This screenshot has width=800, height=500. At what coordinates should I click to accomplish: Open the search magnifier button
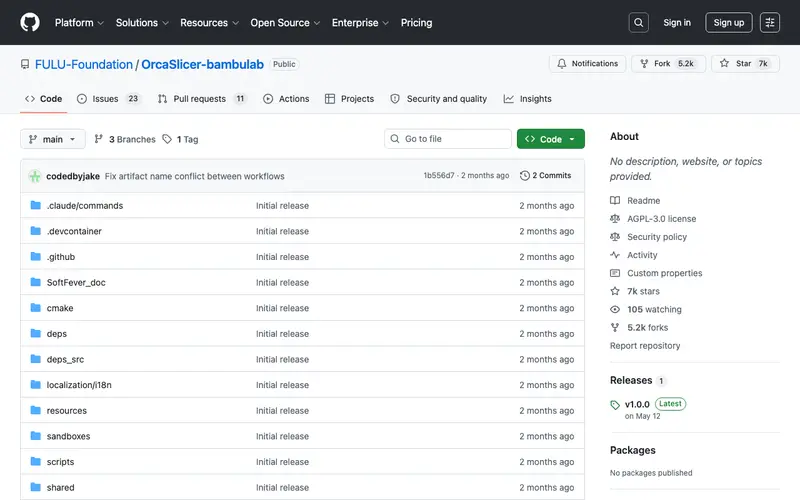638,22
